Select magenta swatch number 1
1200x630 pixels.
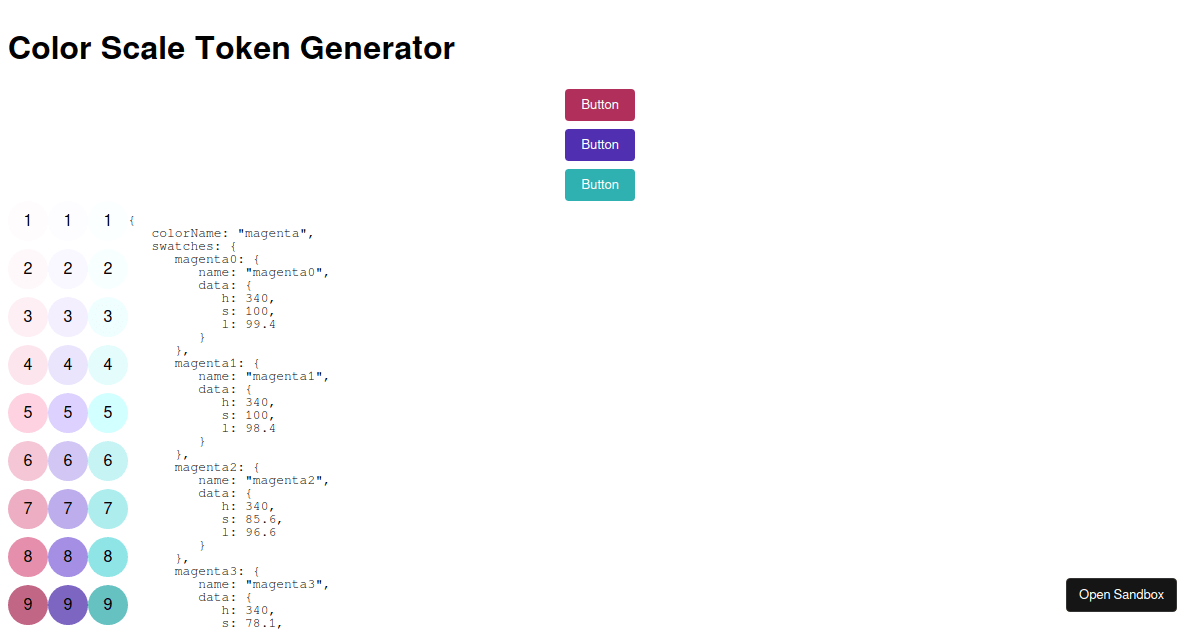(x=27, y=220)
